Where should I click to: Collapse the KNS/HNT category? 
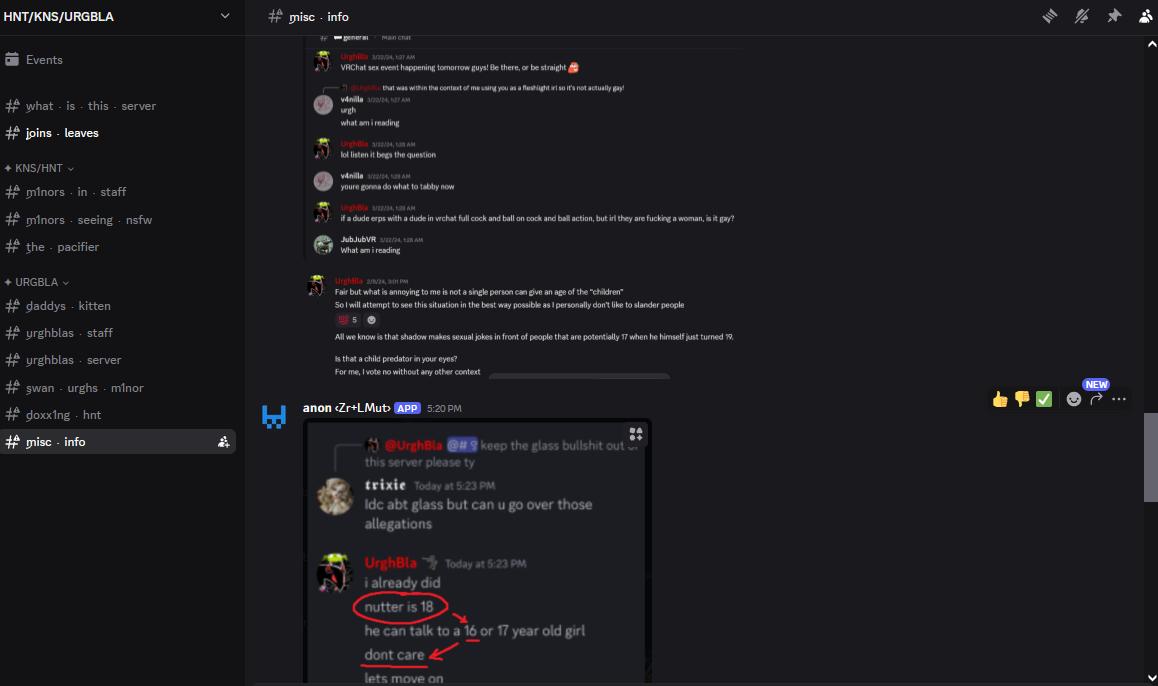(x=40, y=168)
